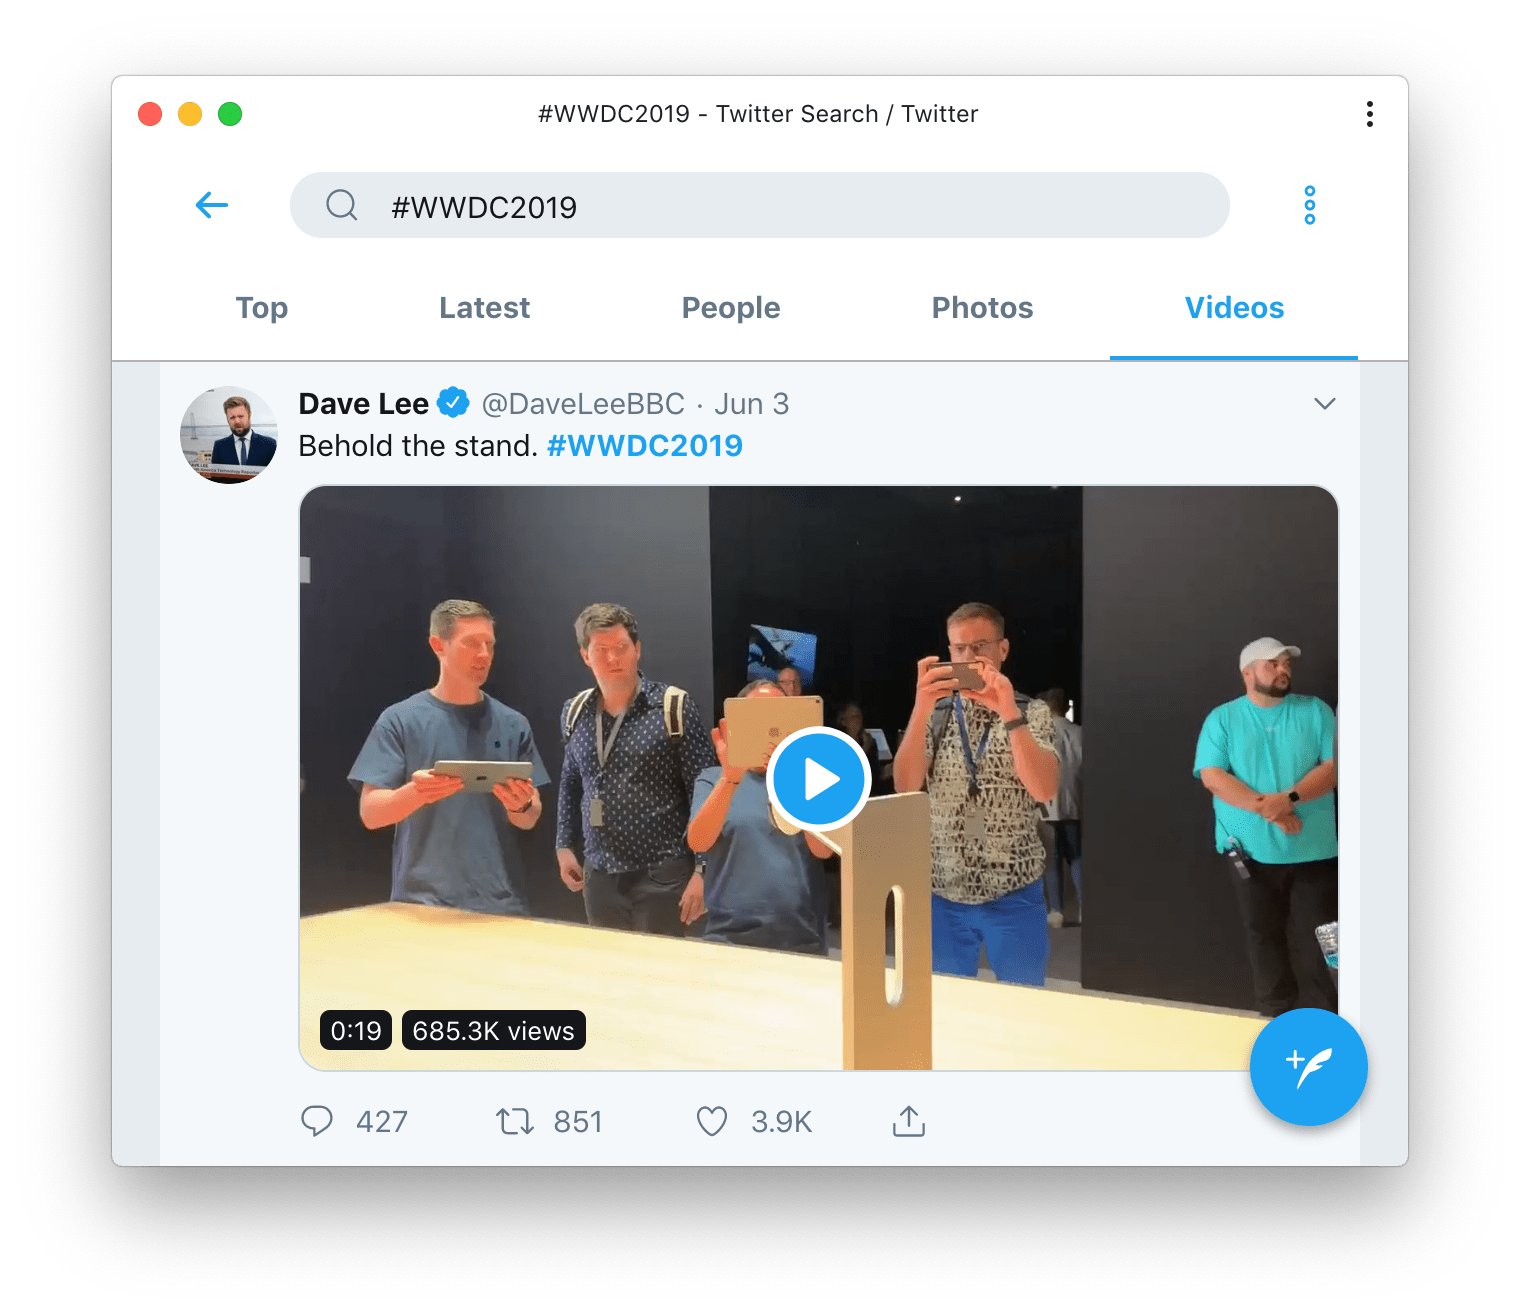Click the compose new tweet feather icon

click(1308, 1067)
